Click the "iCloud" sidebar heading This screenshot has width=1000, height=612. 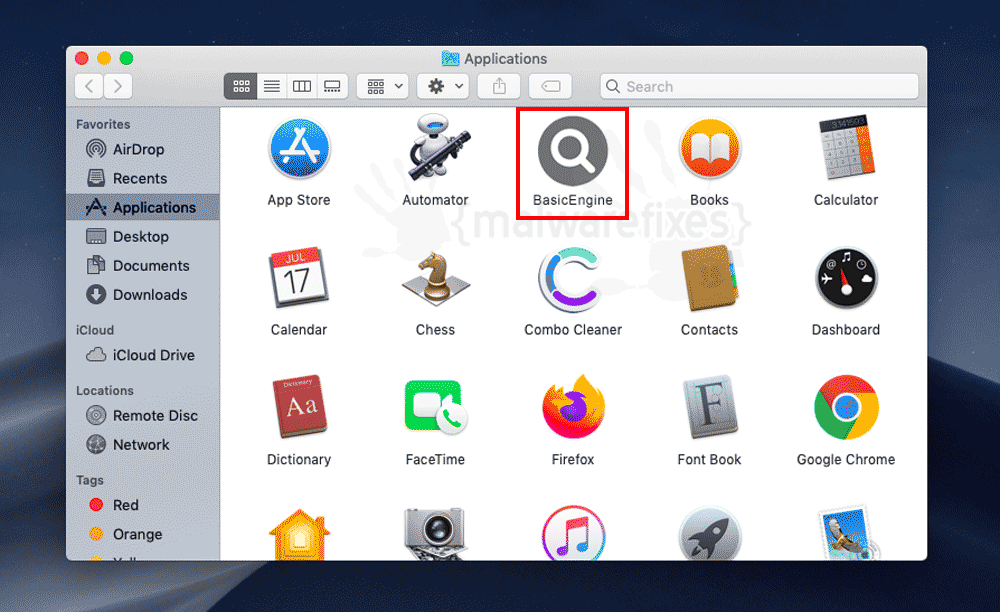(95, 330)
